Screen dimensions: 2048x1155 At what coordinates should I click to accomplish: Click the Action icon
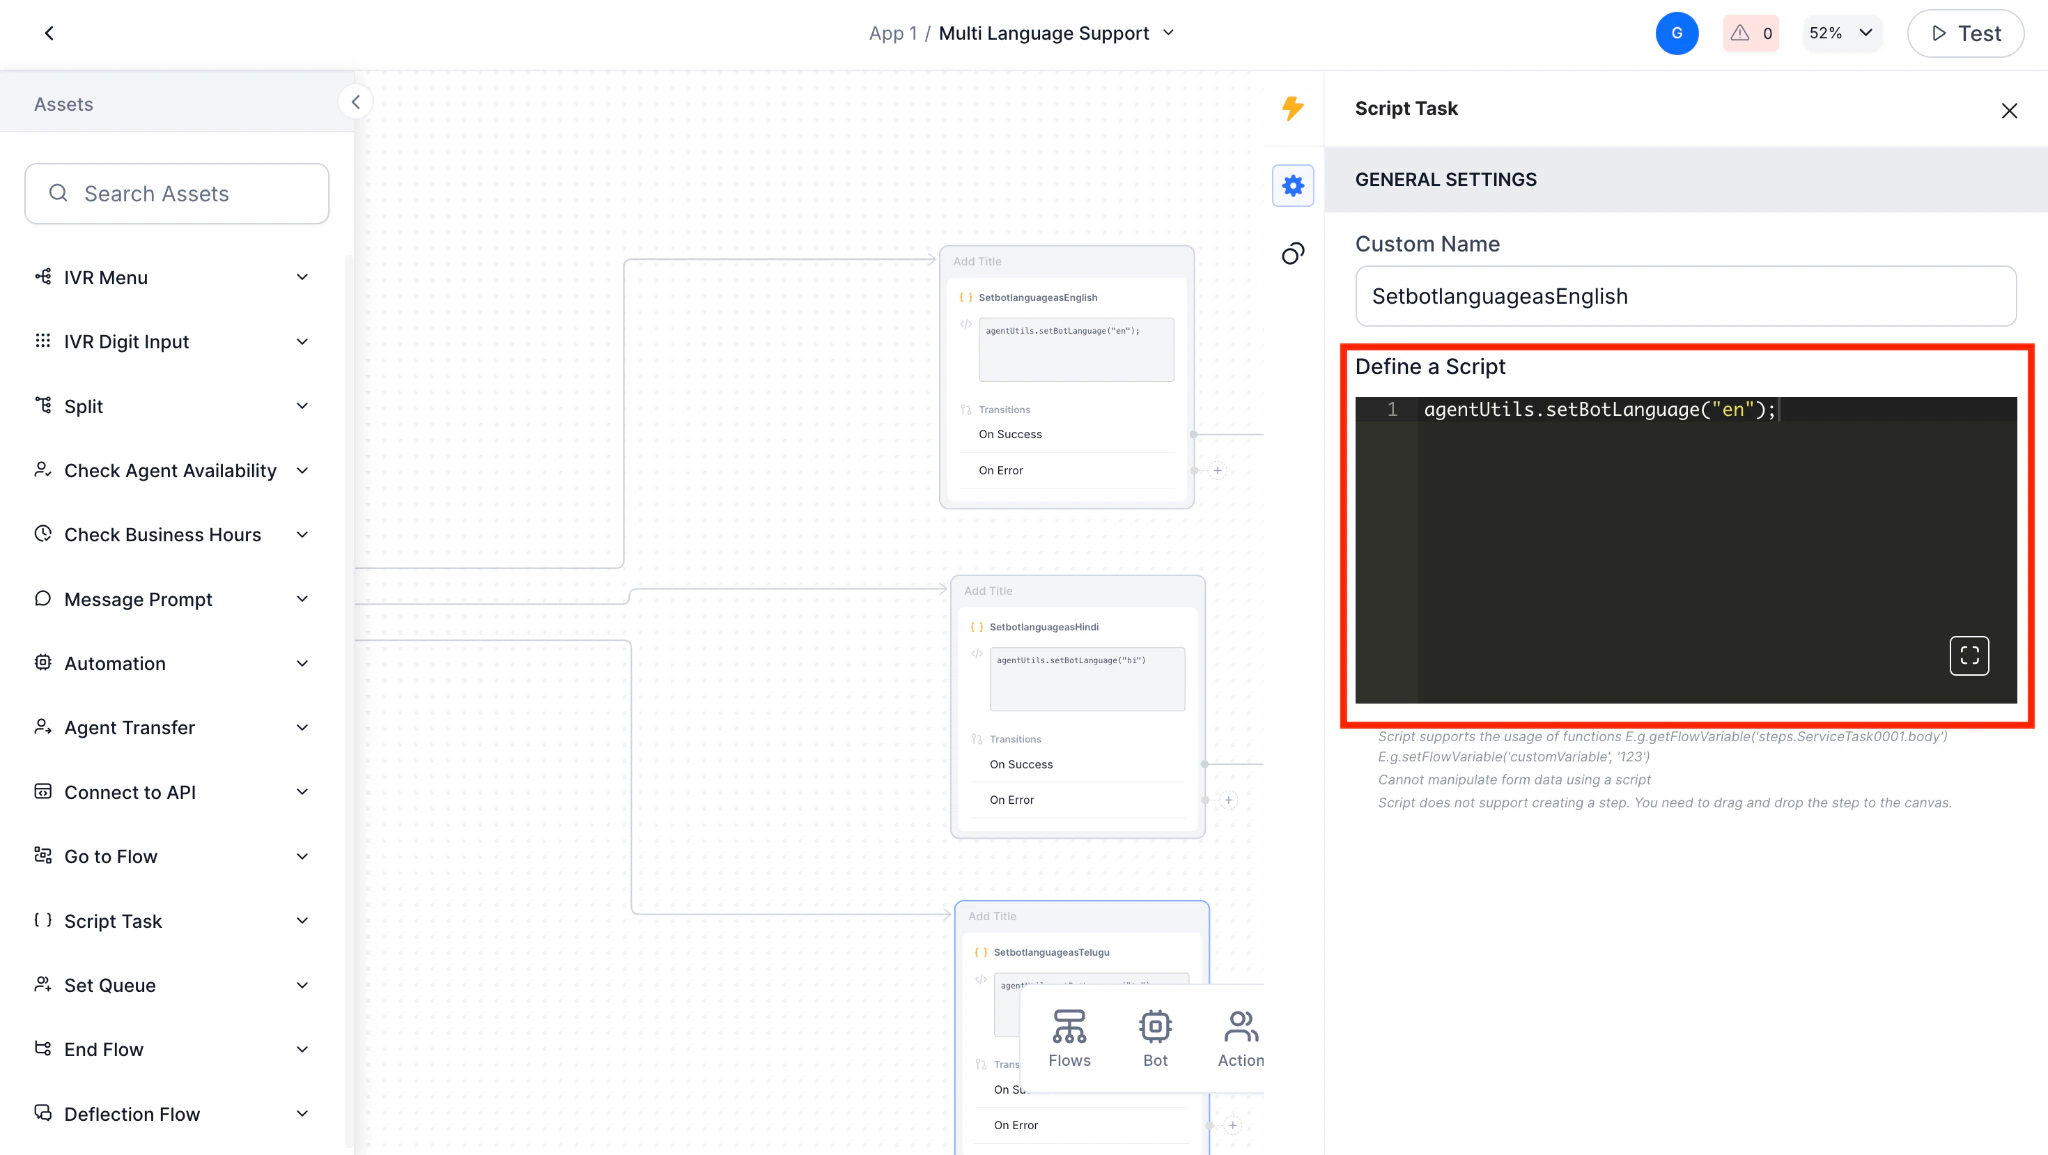[1240, 1038]
